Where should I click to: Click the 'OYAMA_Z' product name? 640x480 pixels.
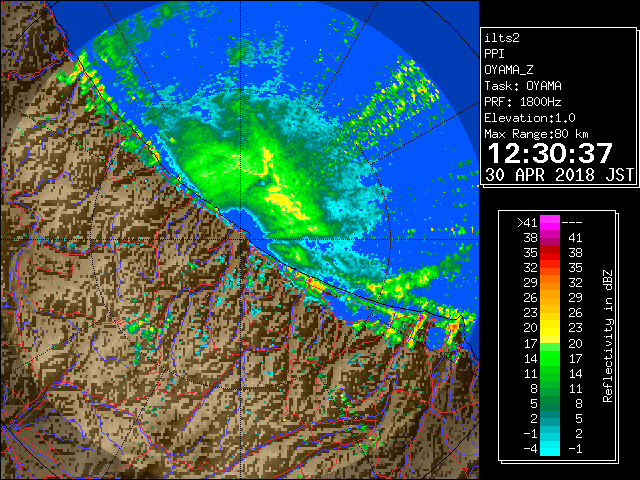[x=509, y=70]
